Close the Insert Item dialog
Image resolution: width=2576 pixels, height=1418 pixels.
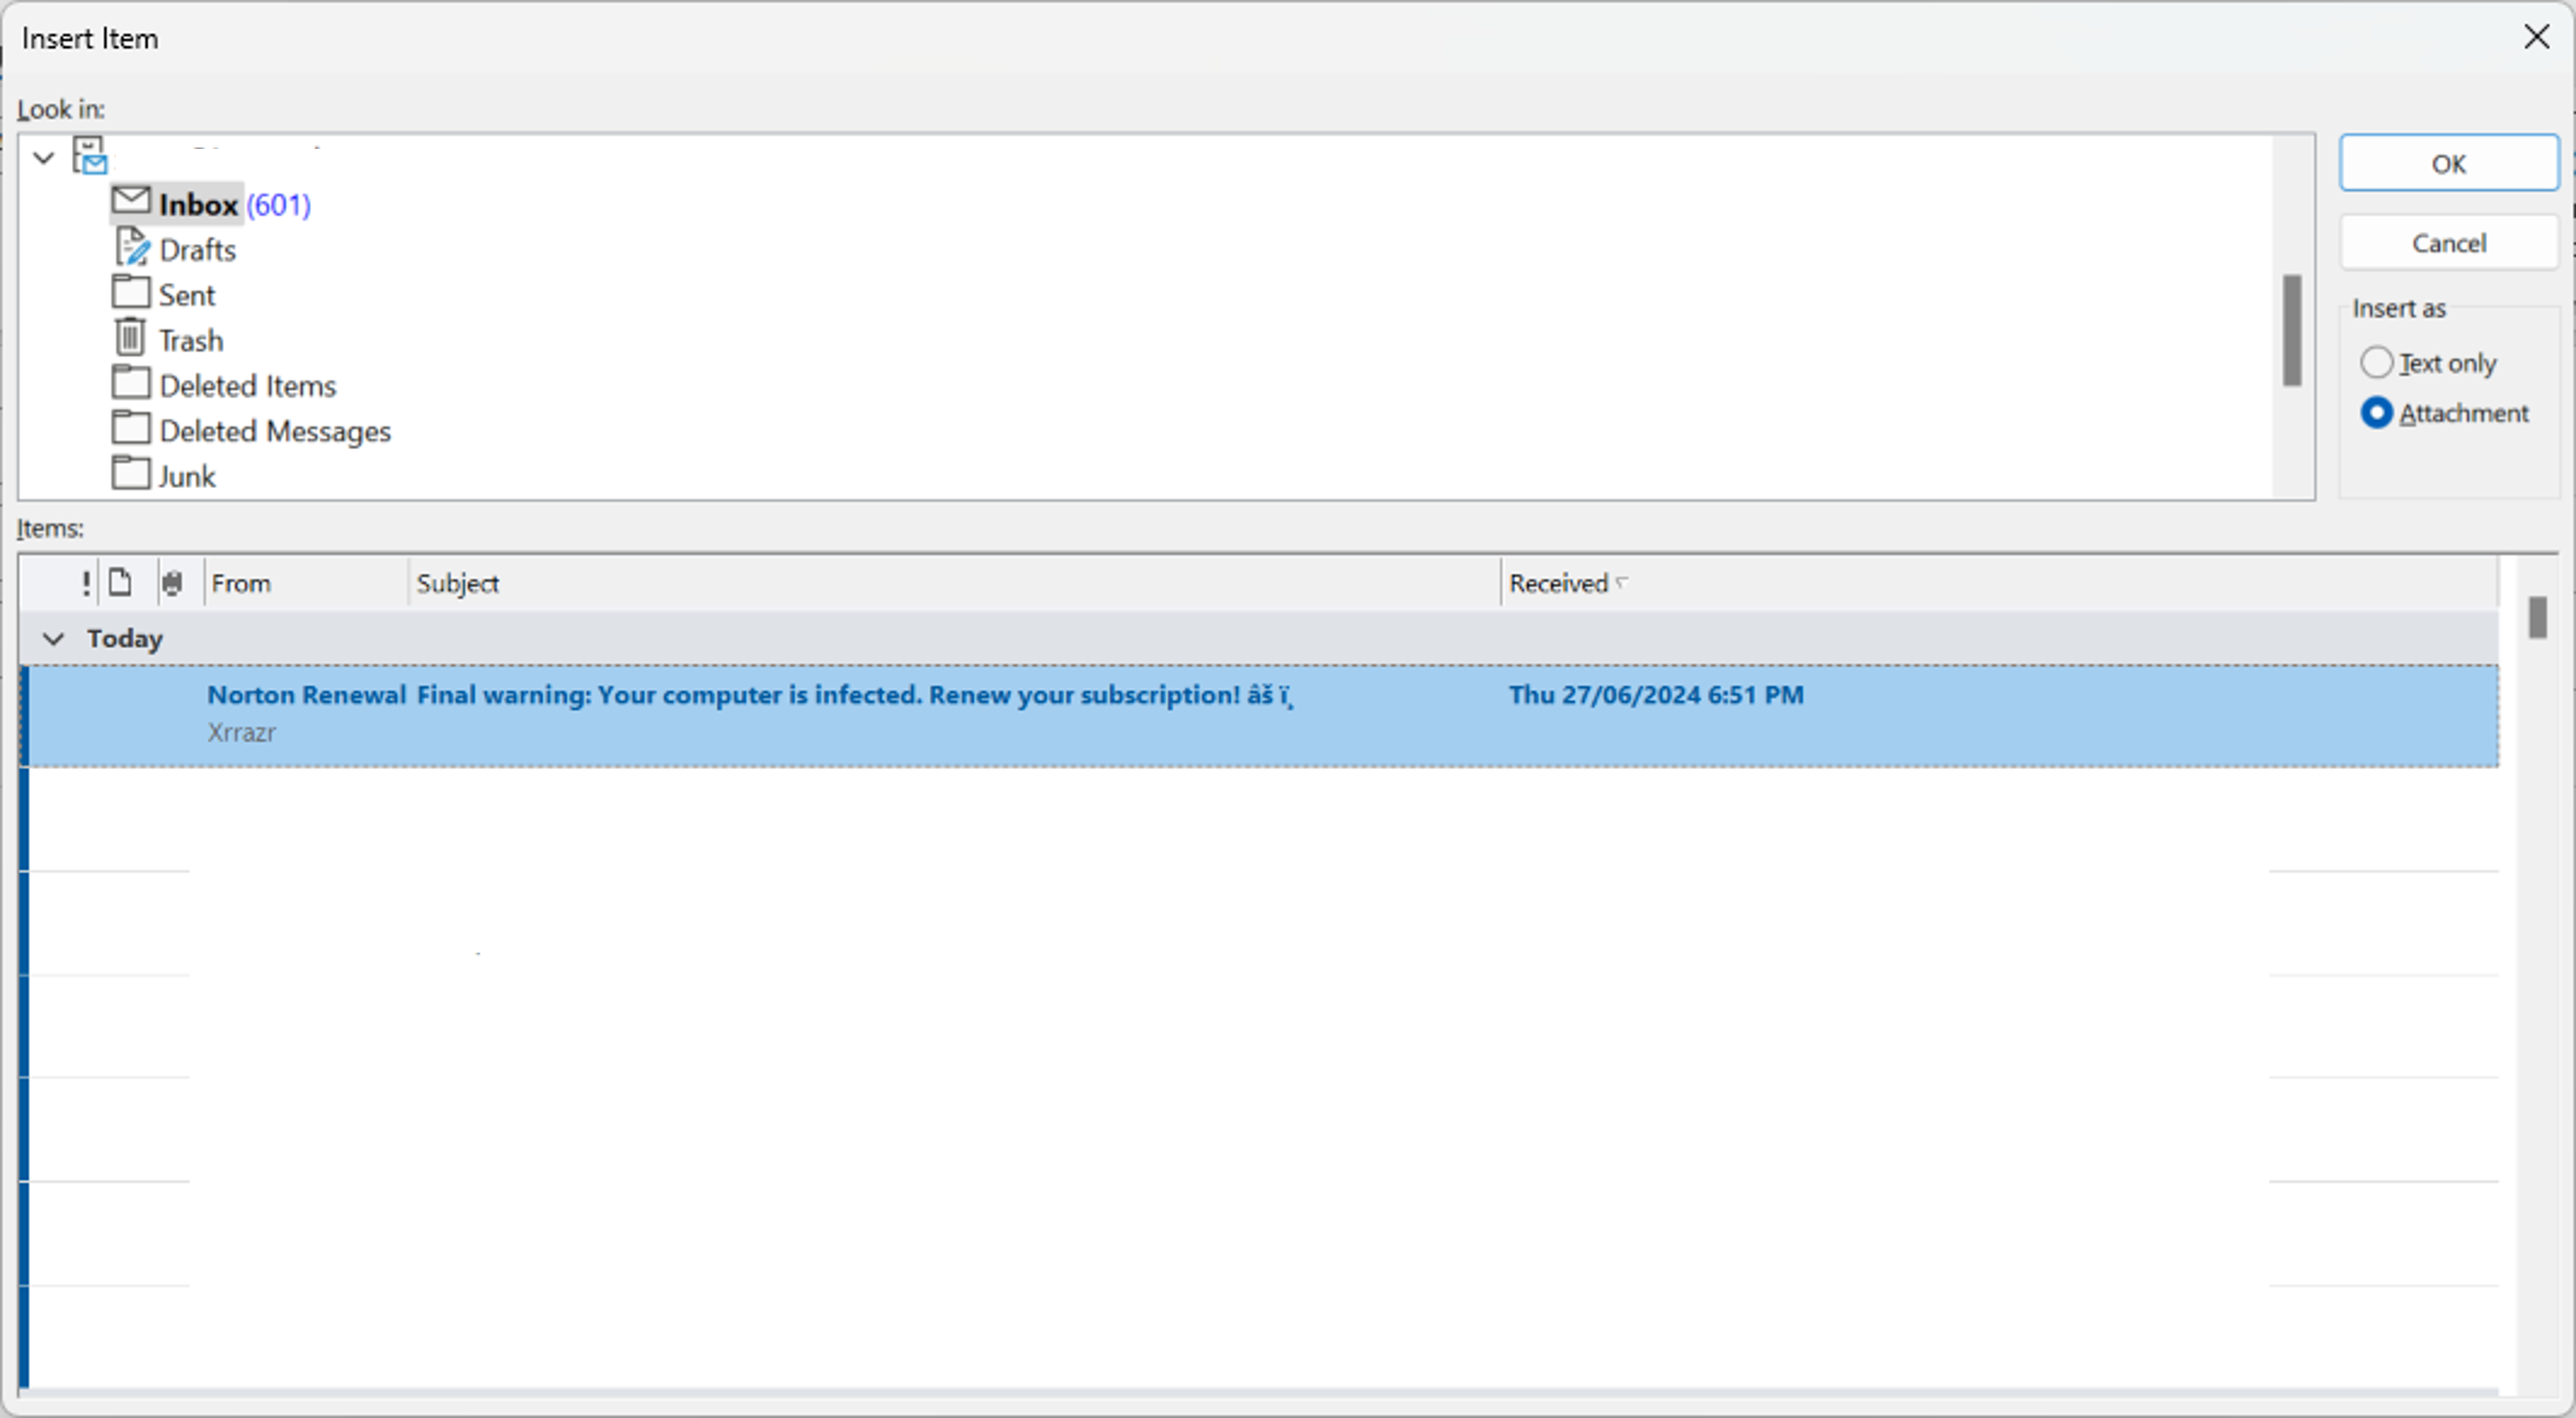(x=2536, y=37)
